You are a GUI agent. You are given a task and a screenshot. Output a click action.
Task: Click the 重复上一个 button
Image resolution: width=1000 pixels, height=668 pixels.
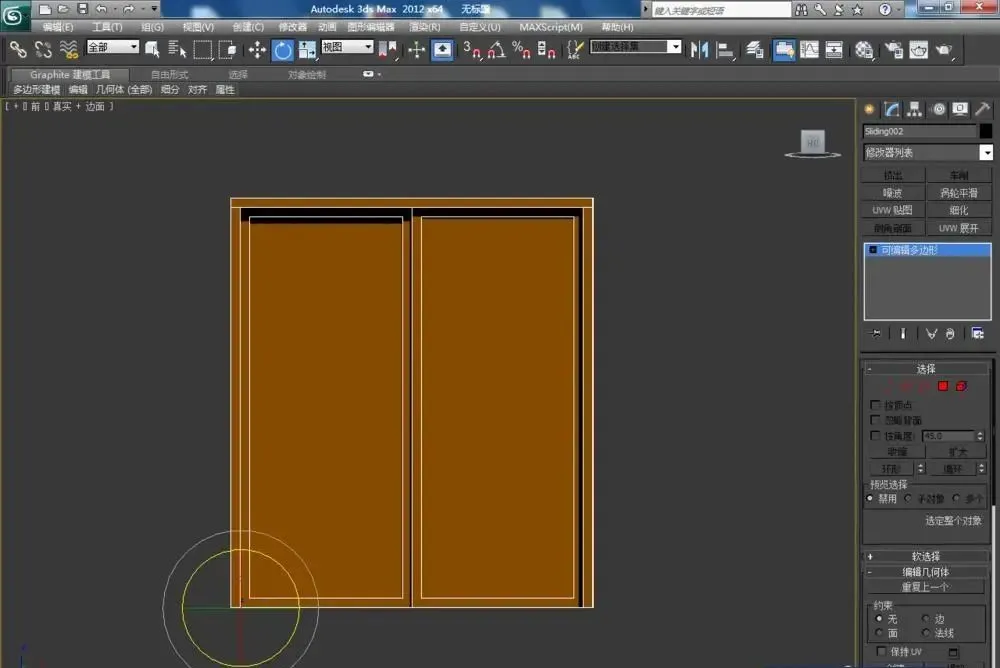[925, 587]
